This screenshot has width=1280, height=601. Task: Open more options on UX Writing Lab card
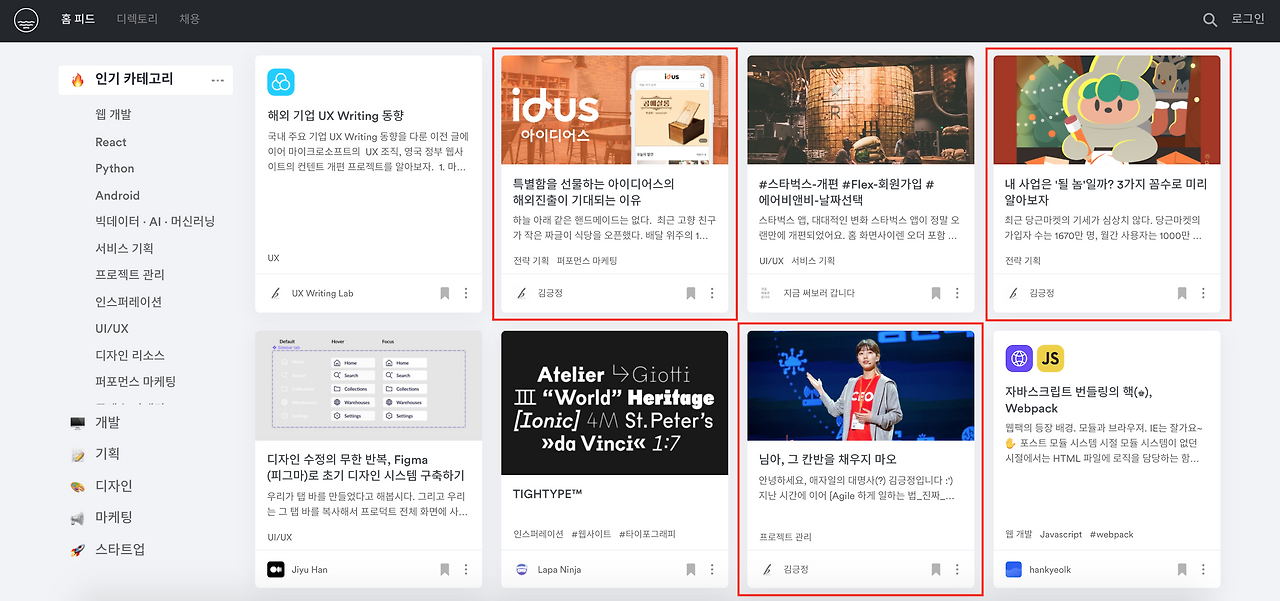tap(466, 293)
